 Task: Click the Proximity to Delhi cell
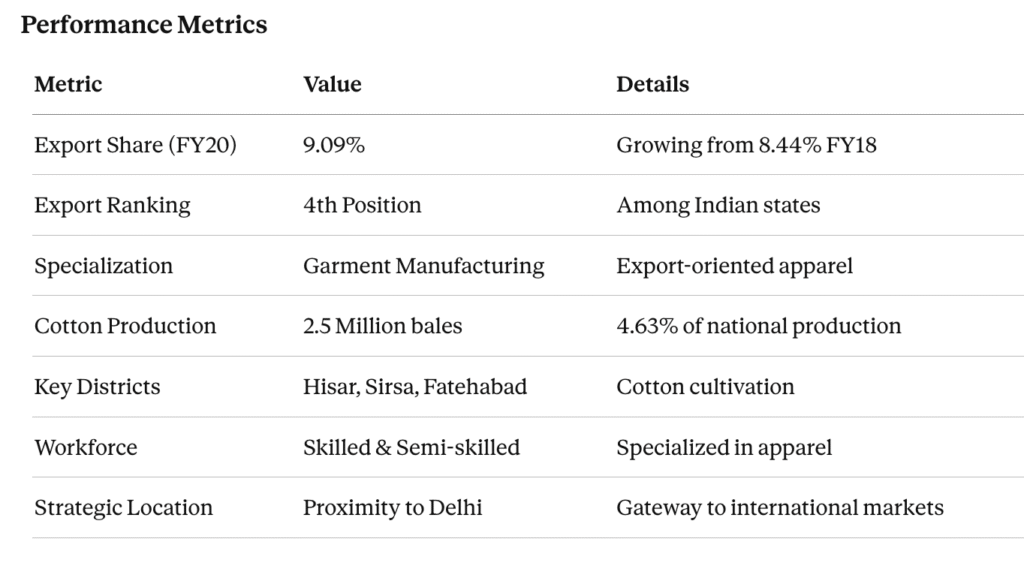click(x=392, y=507)
